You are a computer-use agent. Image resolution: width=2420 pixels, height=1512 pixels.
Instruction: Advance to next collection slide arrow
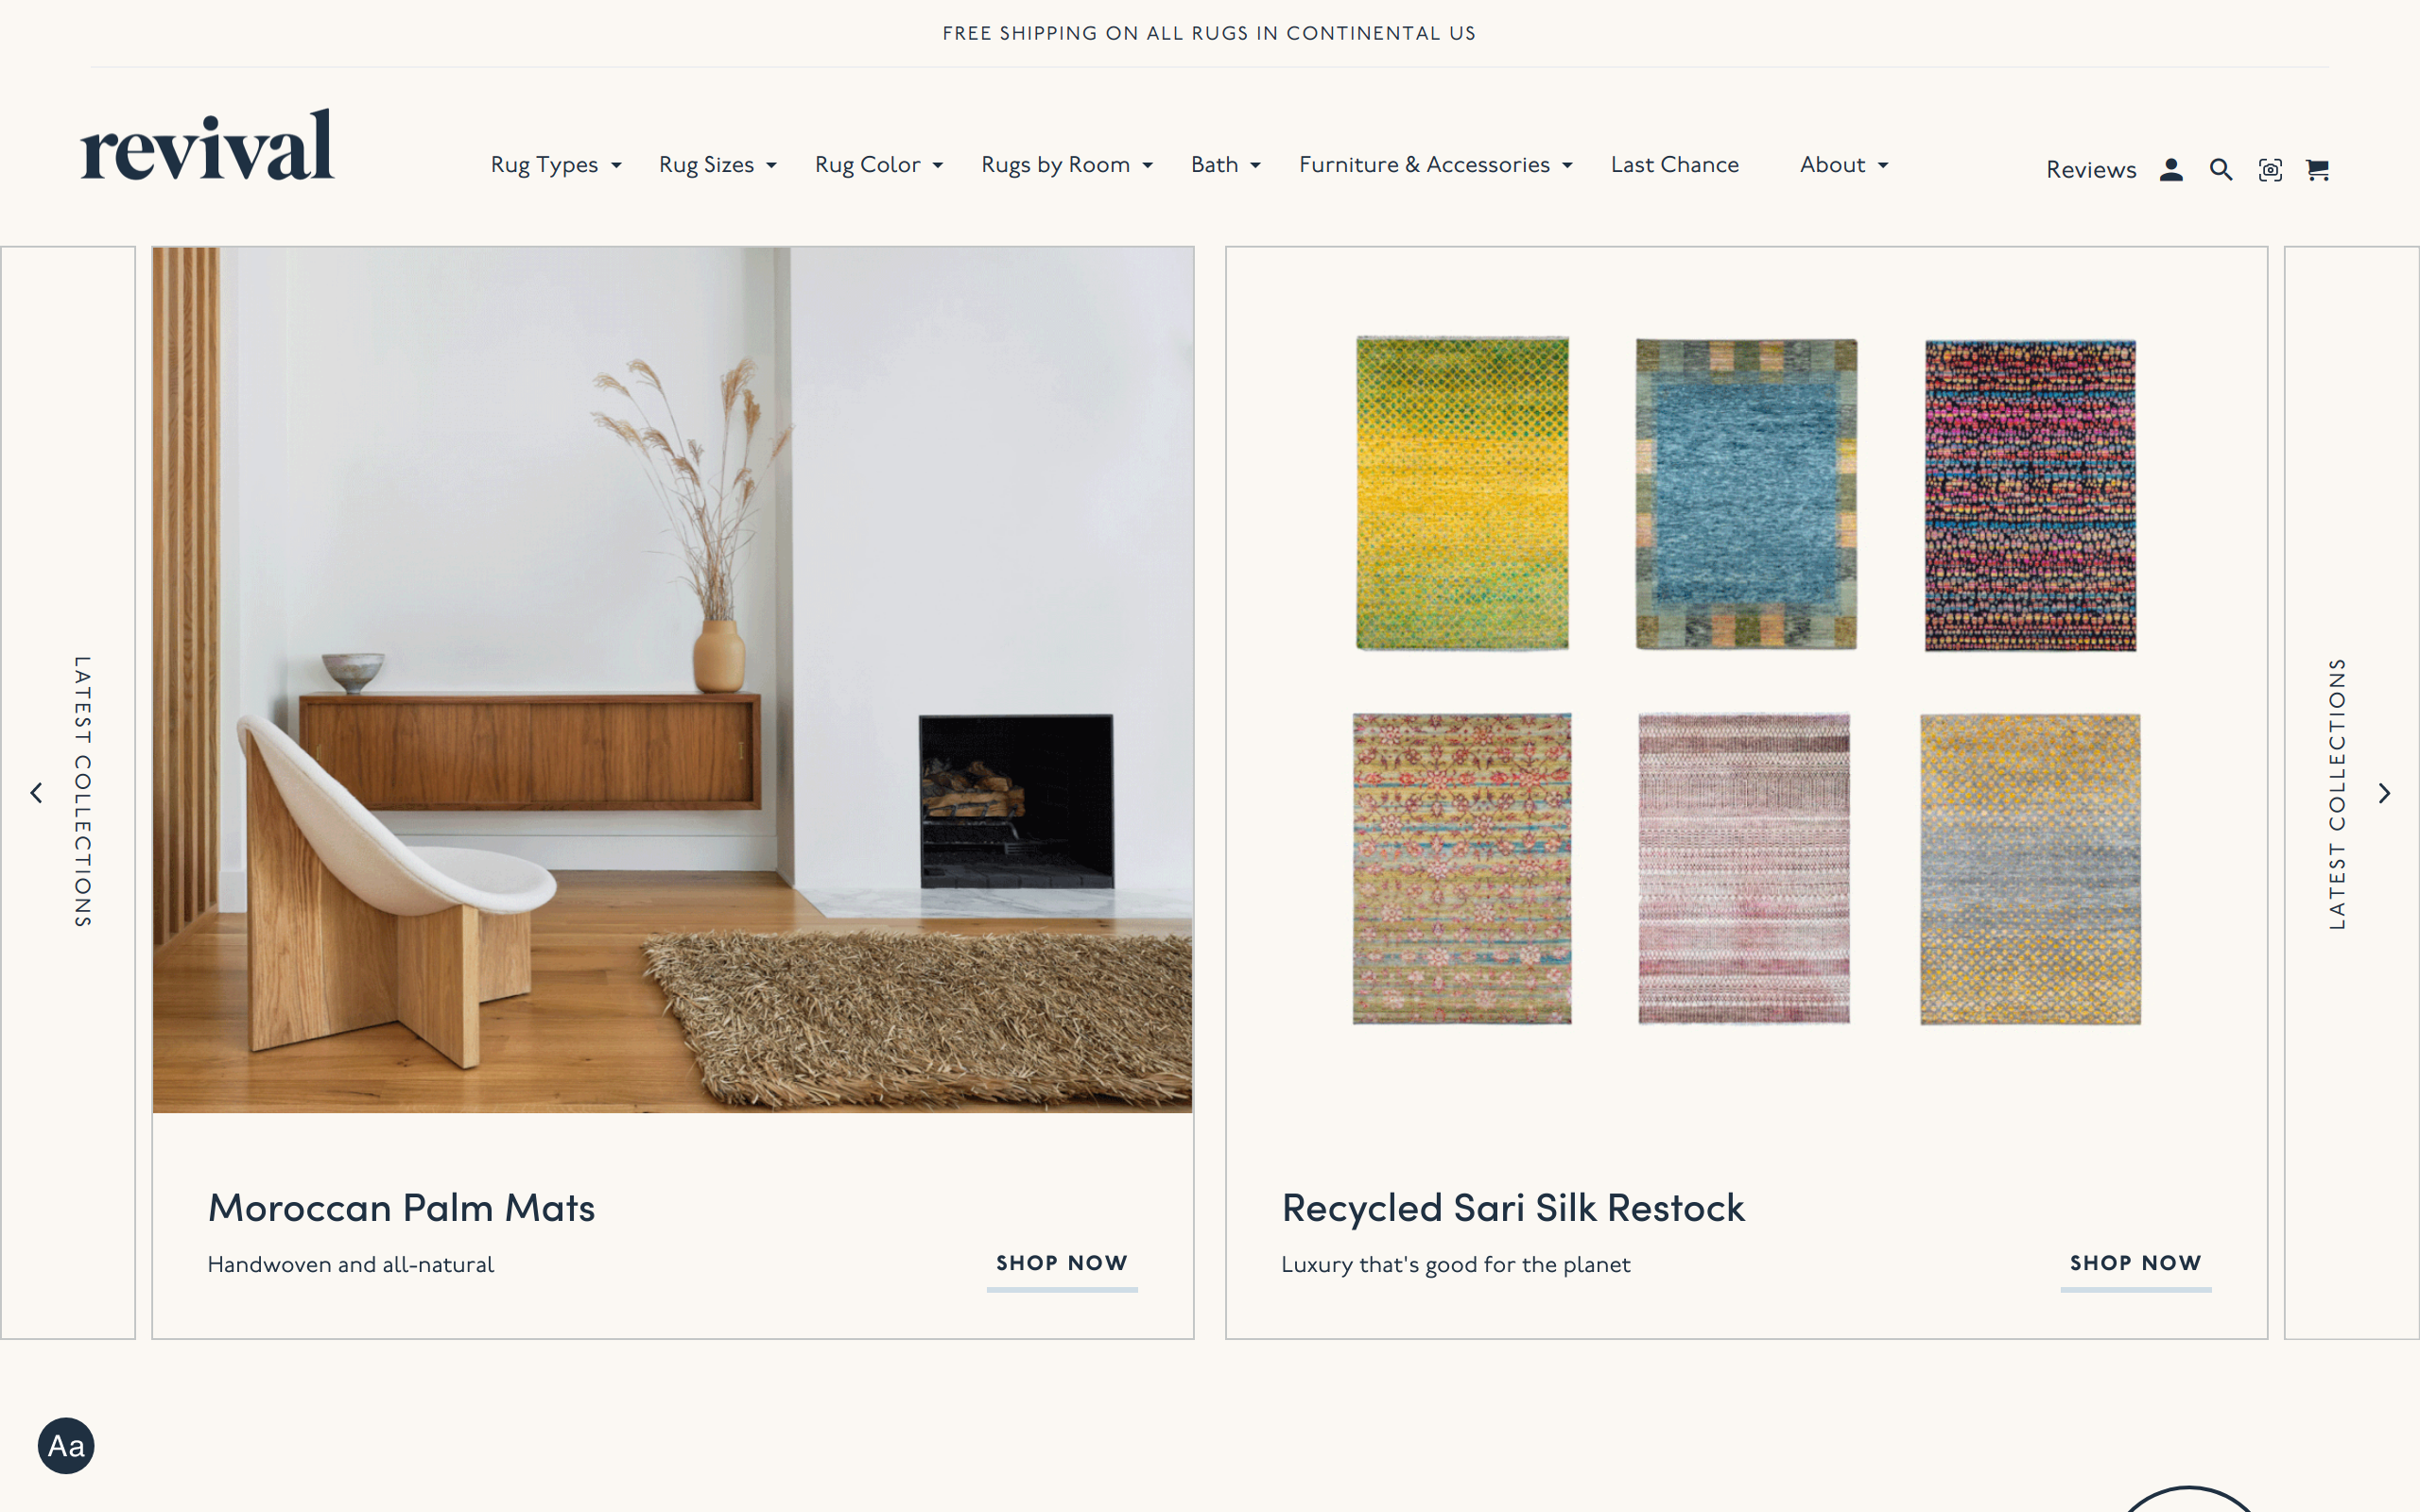2384,793
